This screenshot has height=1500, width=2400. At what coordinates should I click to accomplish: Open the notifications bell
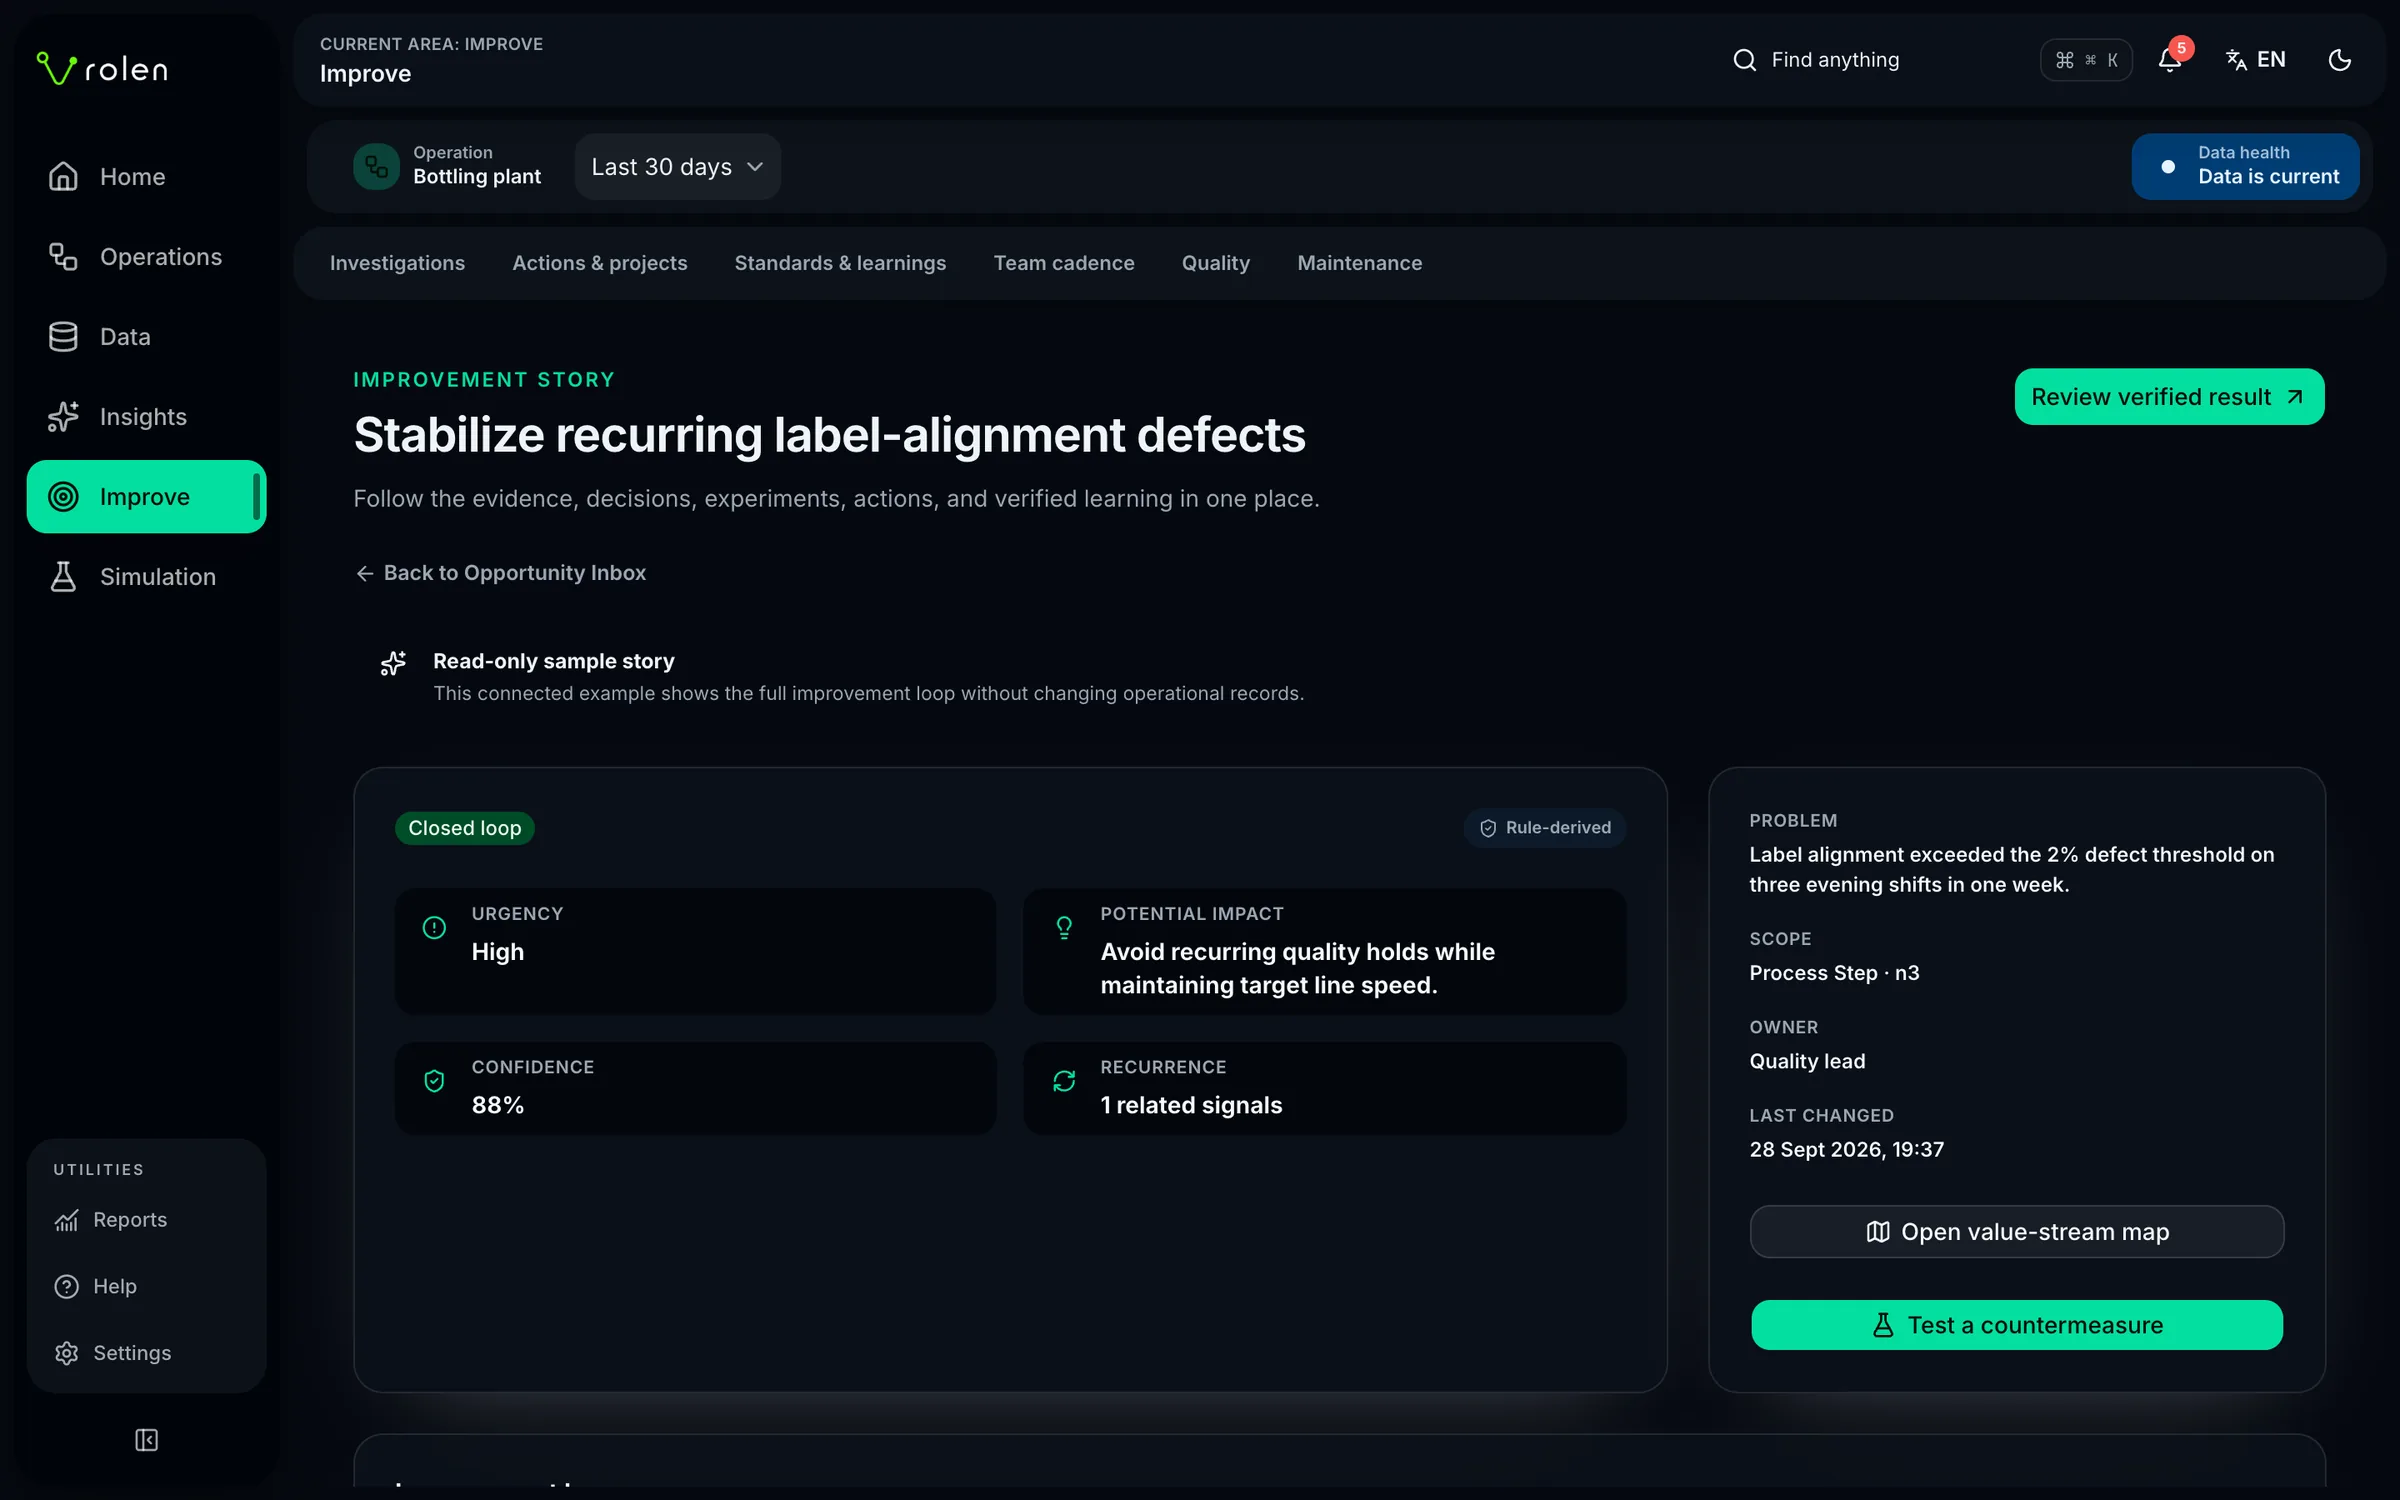tap(2170, 60)
